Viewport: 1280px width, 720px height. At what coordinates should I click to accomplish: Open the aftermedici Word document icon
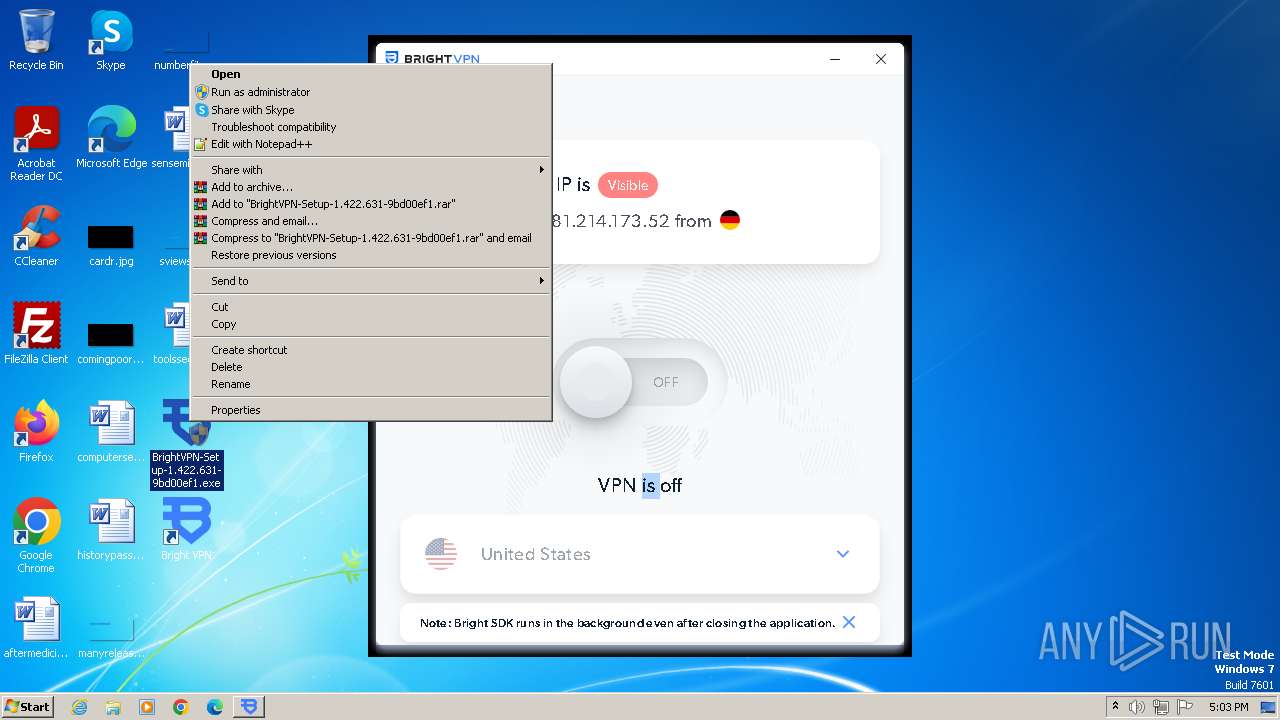(x=36, y=628)
